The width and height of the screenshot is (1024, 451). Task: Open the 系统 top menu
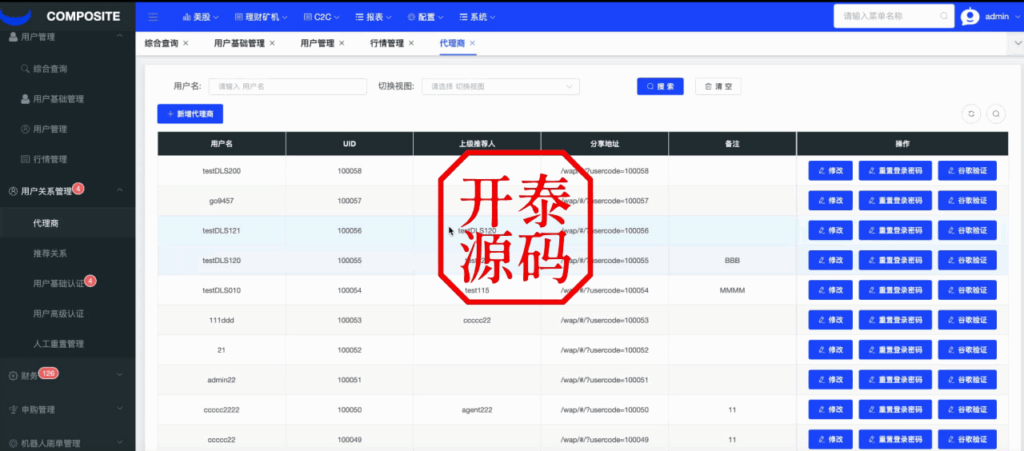[477, 17]
